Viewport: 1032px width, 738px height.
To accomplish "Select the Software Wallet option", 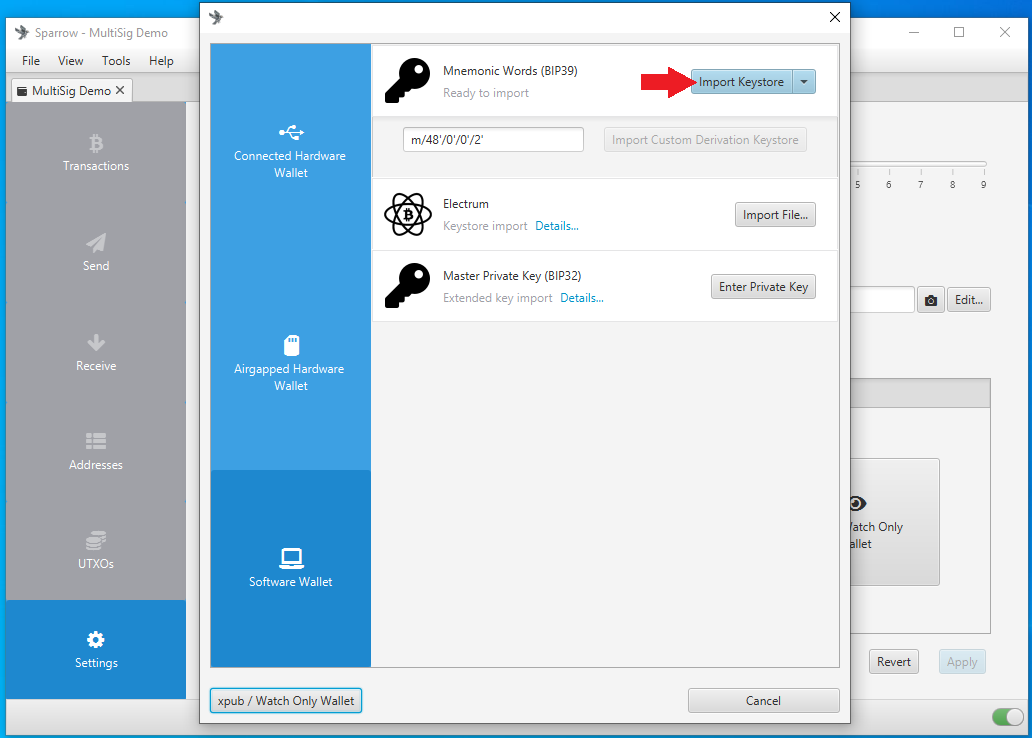I will point(290,568).
